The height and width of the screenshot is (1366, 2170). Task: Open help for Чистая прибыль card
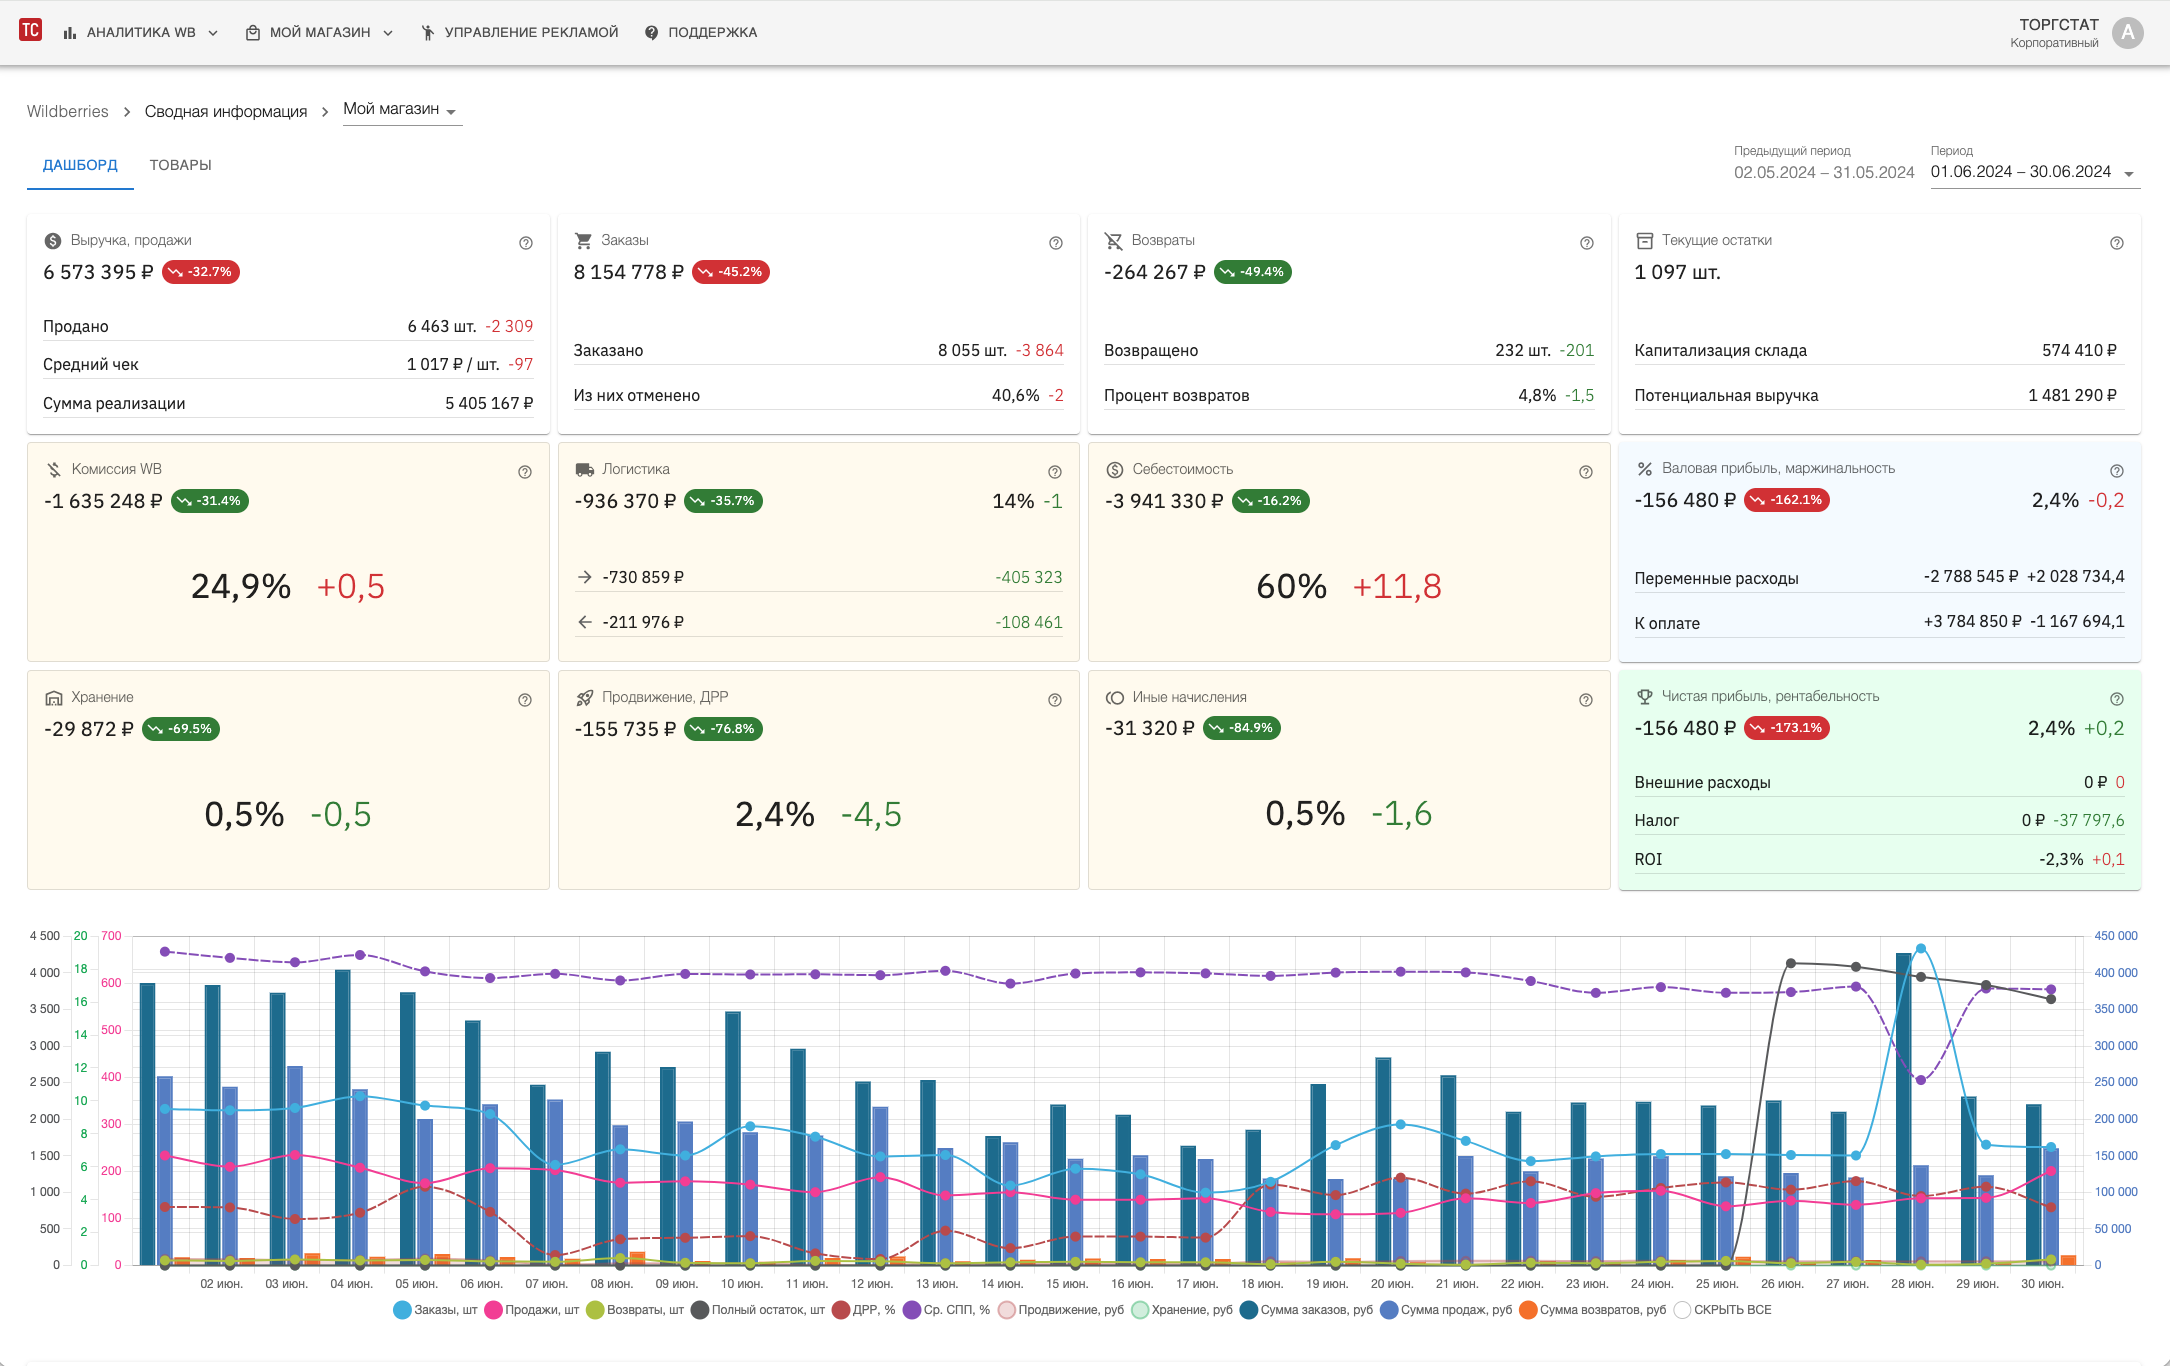pyautogui.click(x=2116, y=699)
